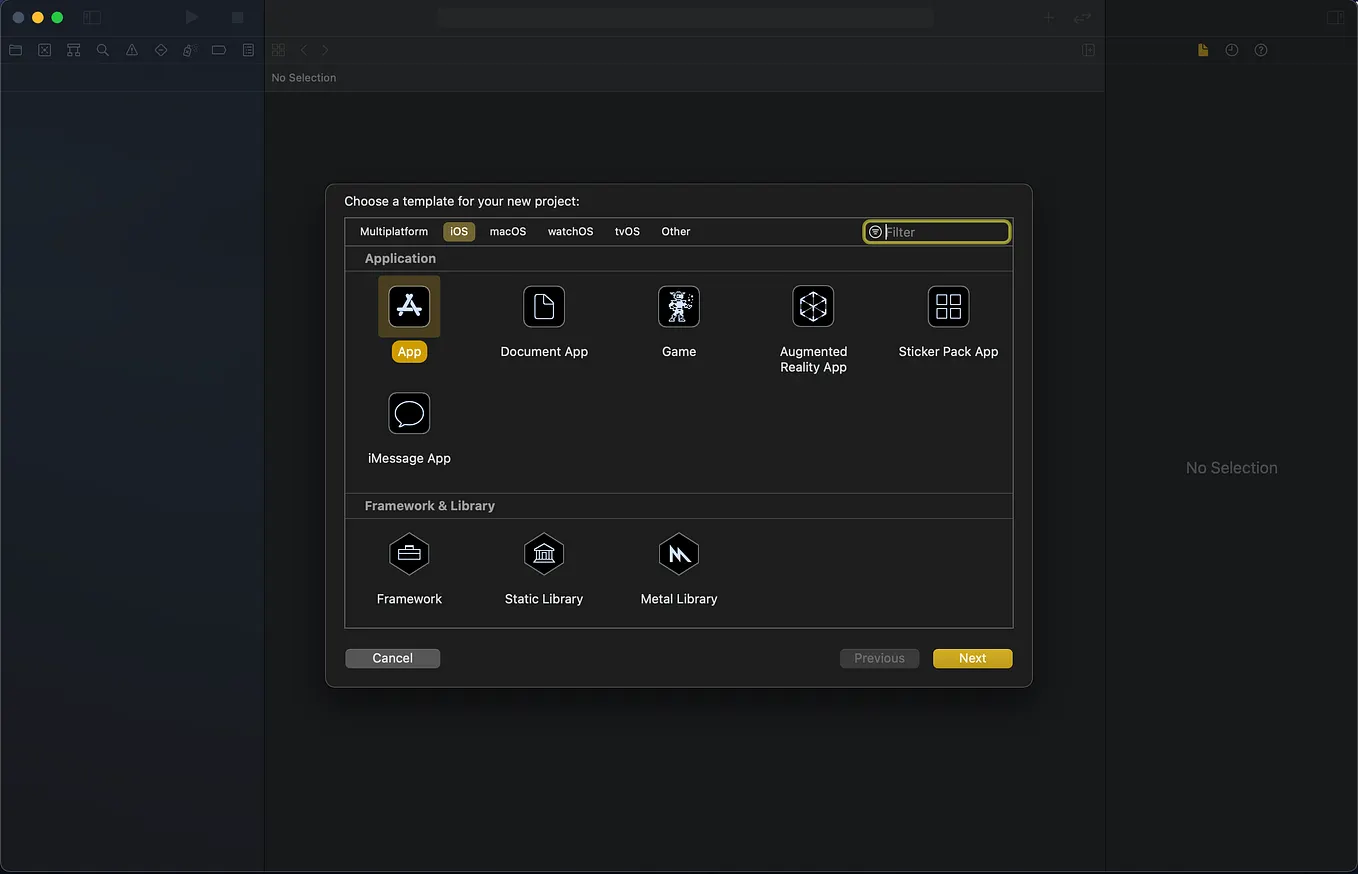Click the Run play button in toolbar

tap(192, 17)
